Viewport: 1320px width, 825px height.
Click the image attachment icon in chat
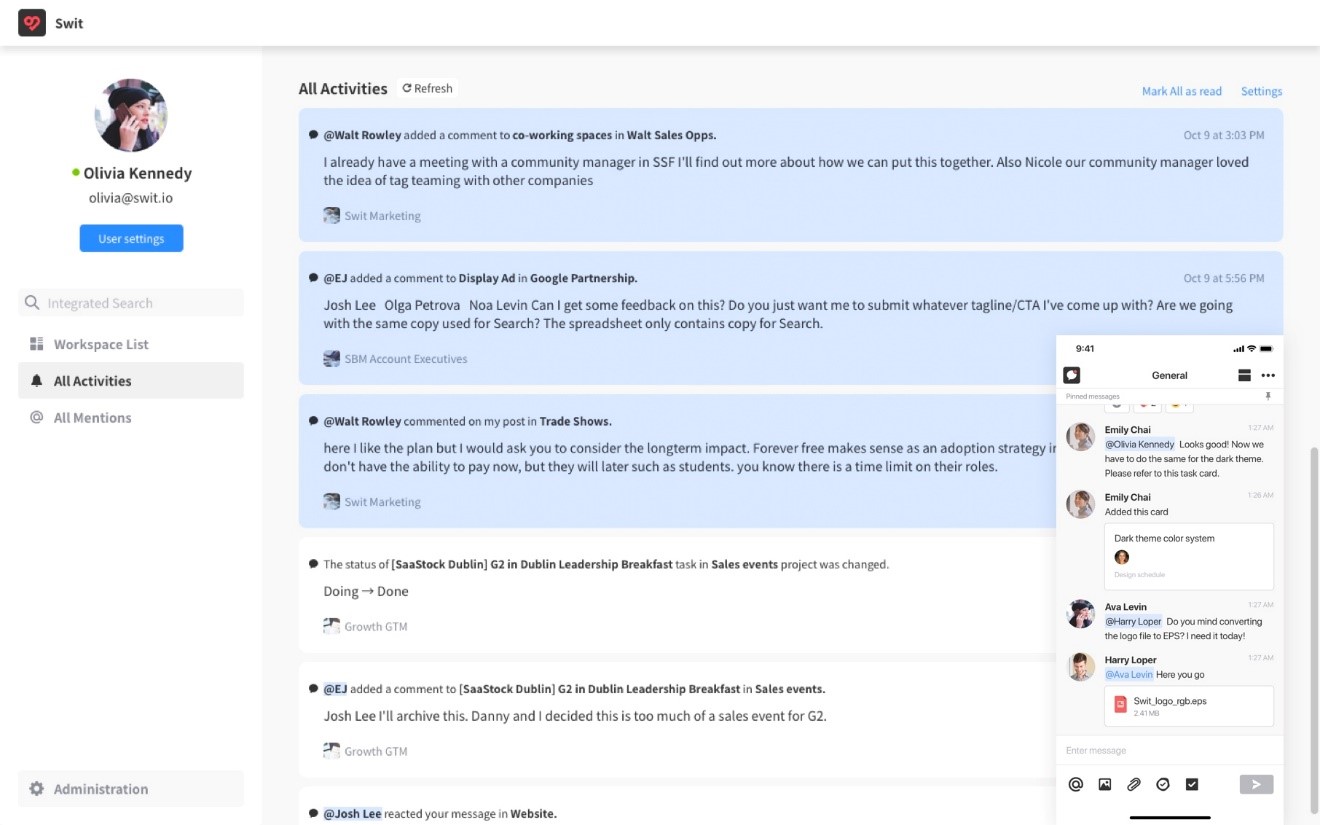coord(1105,785)
